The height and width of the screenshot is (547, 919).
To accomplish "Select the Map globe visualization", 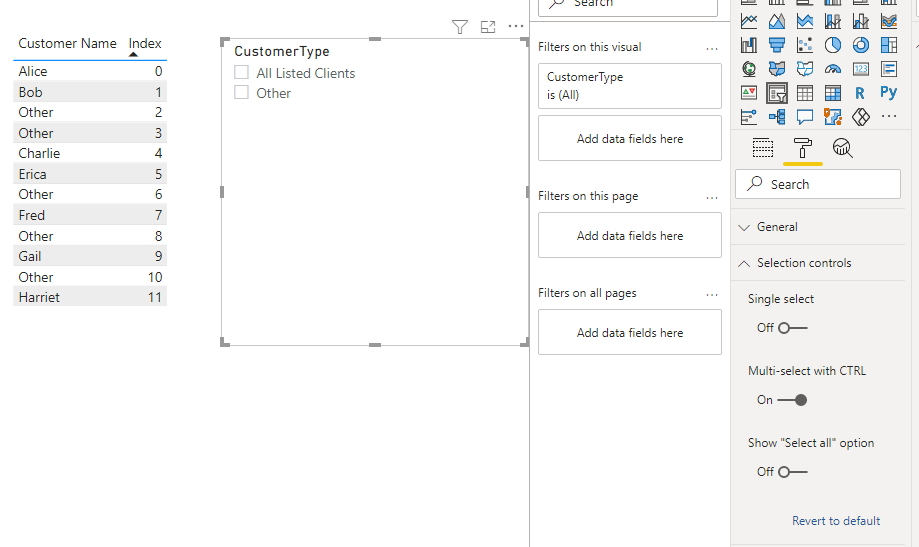I will pos(748,69).
